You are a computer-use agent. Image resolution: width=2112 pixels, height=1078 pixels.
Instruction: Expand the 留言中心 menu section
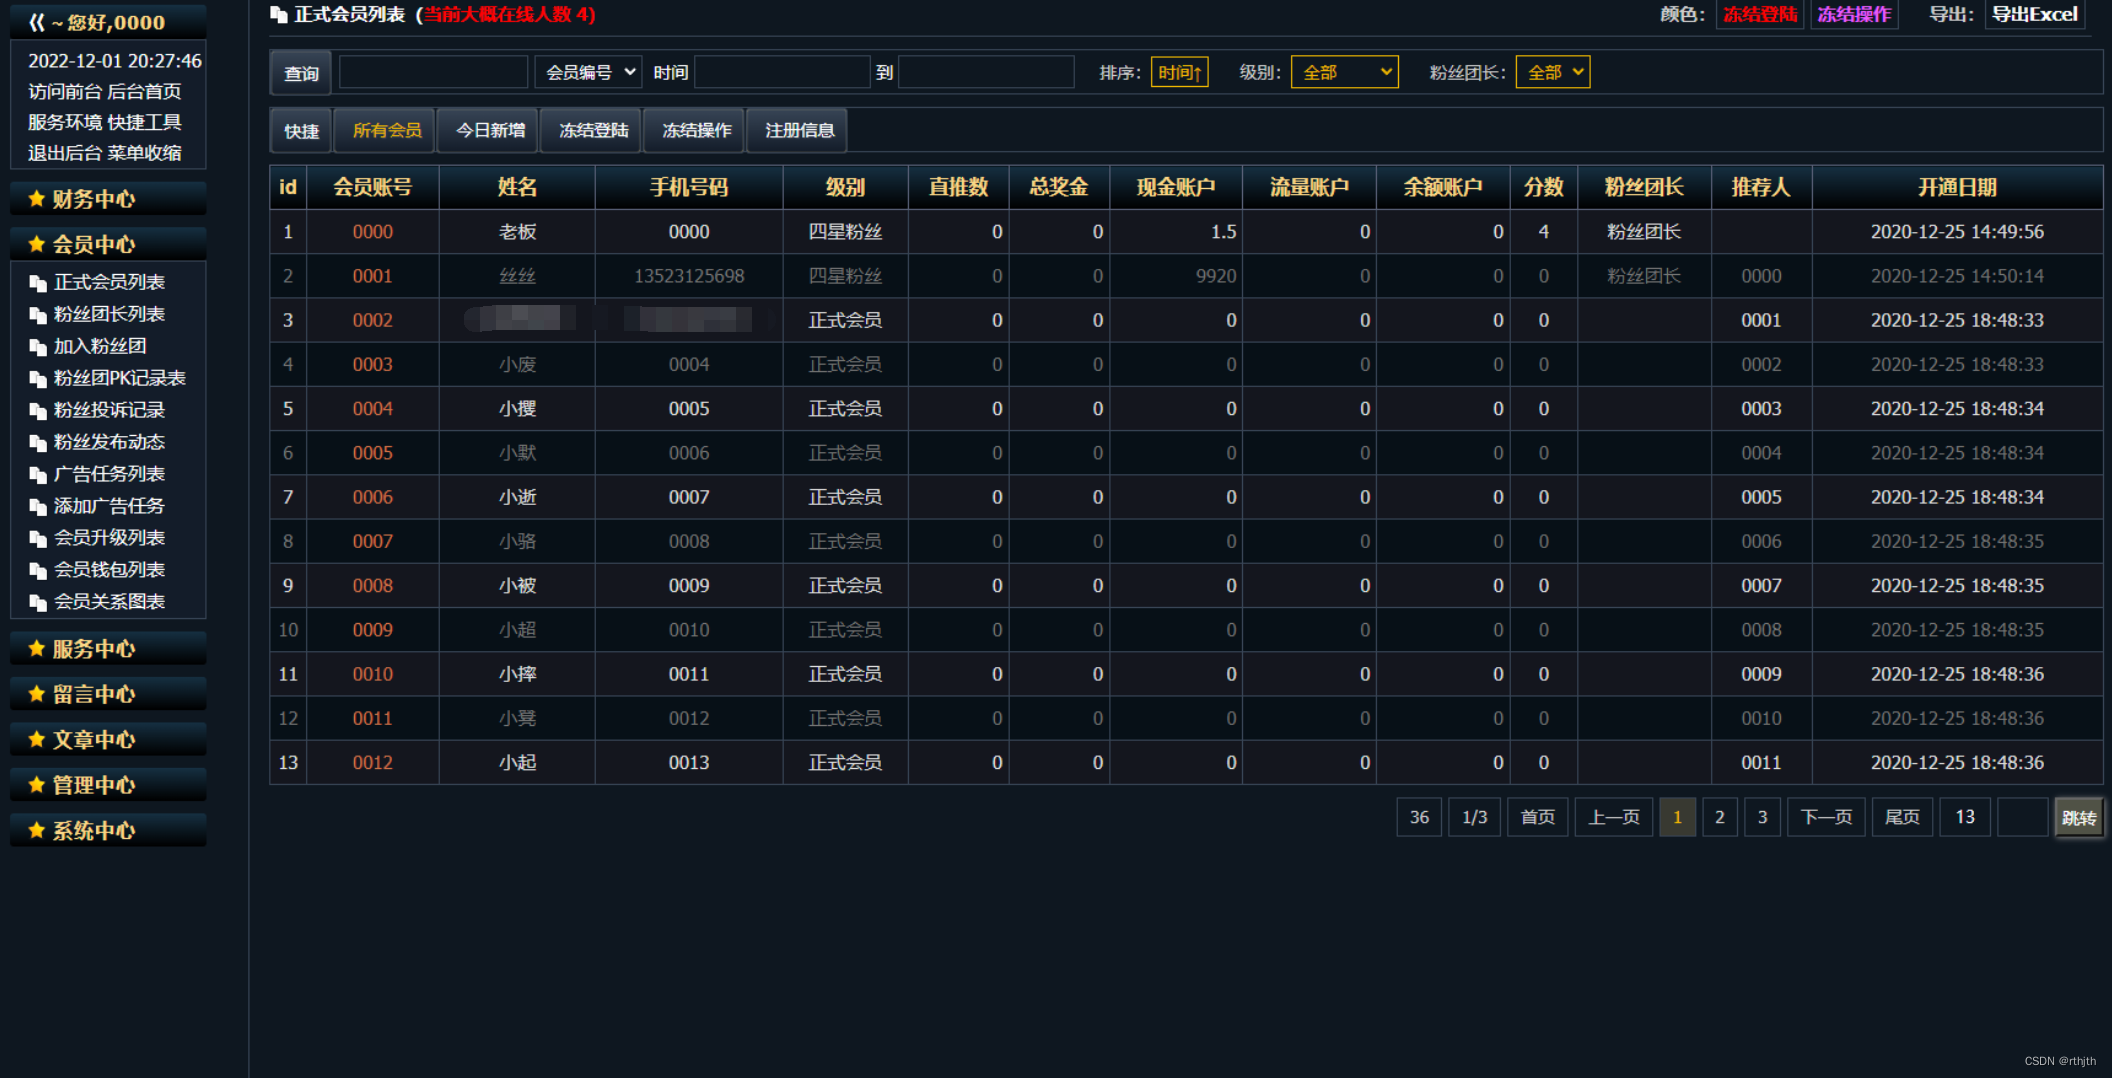[108, 693]
